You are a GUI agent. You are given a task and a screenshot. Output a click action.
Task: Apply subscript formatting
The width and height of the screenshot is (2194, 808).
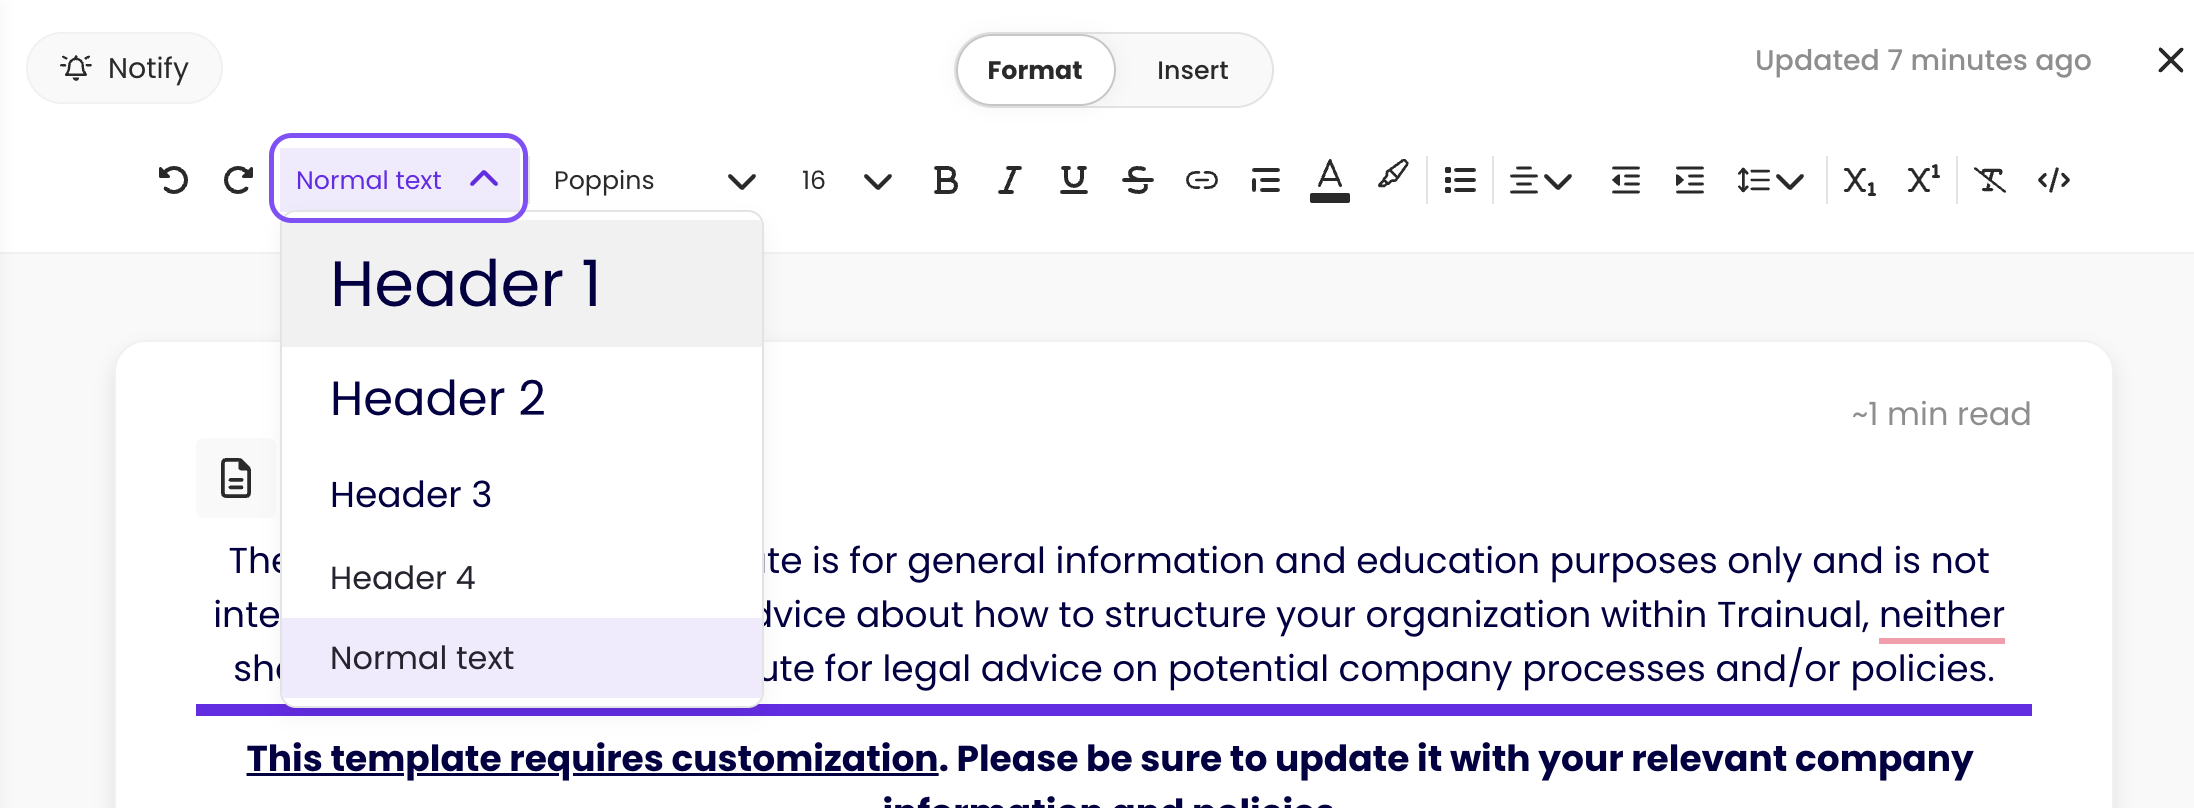tap(1859, 180)
